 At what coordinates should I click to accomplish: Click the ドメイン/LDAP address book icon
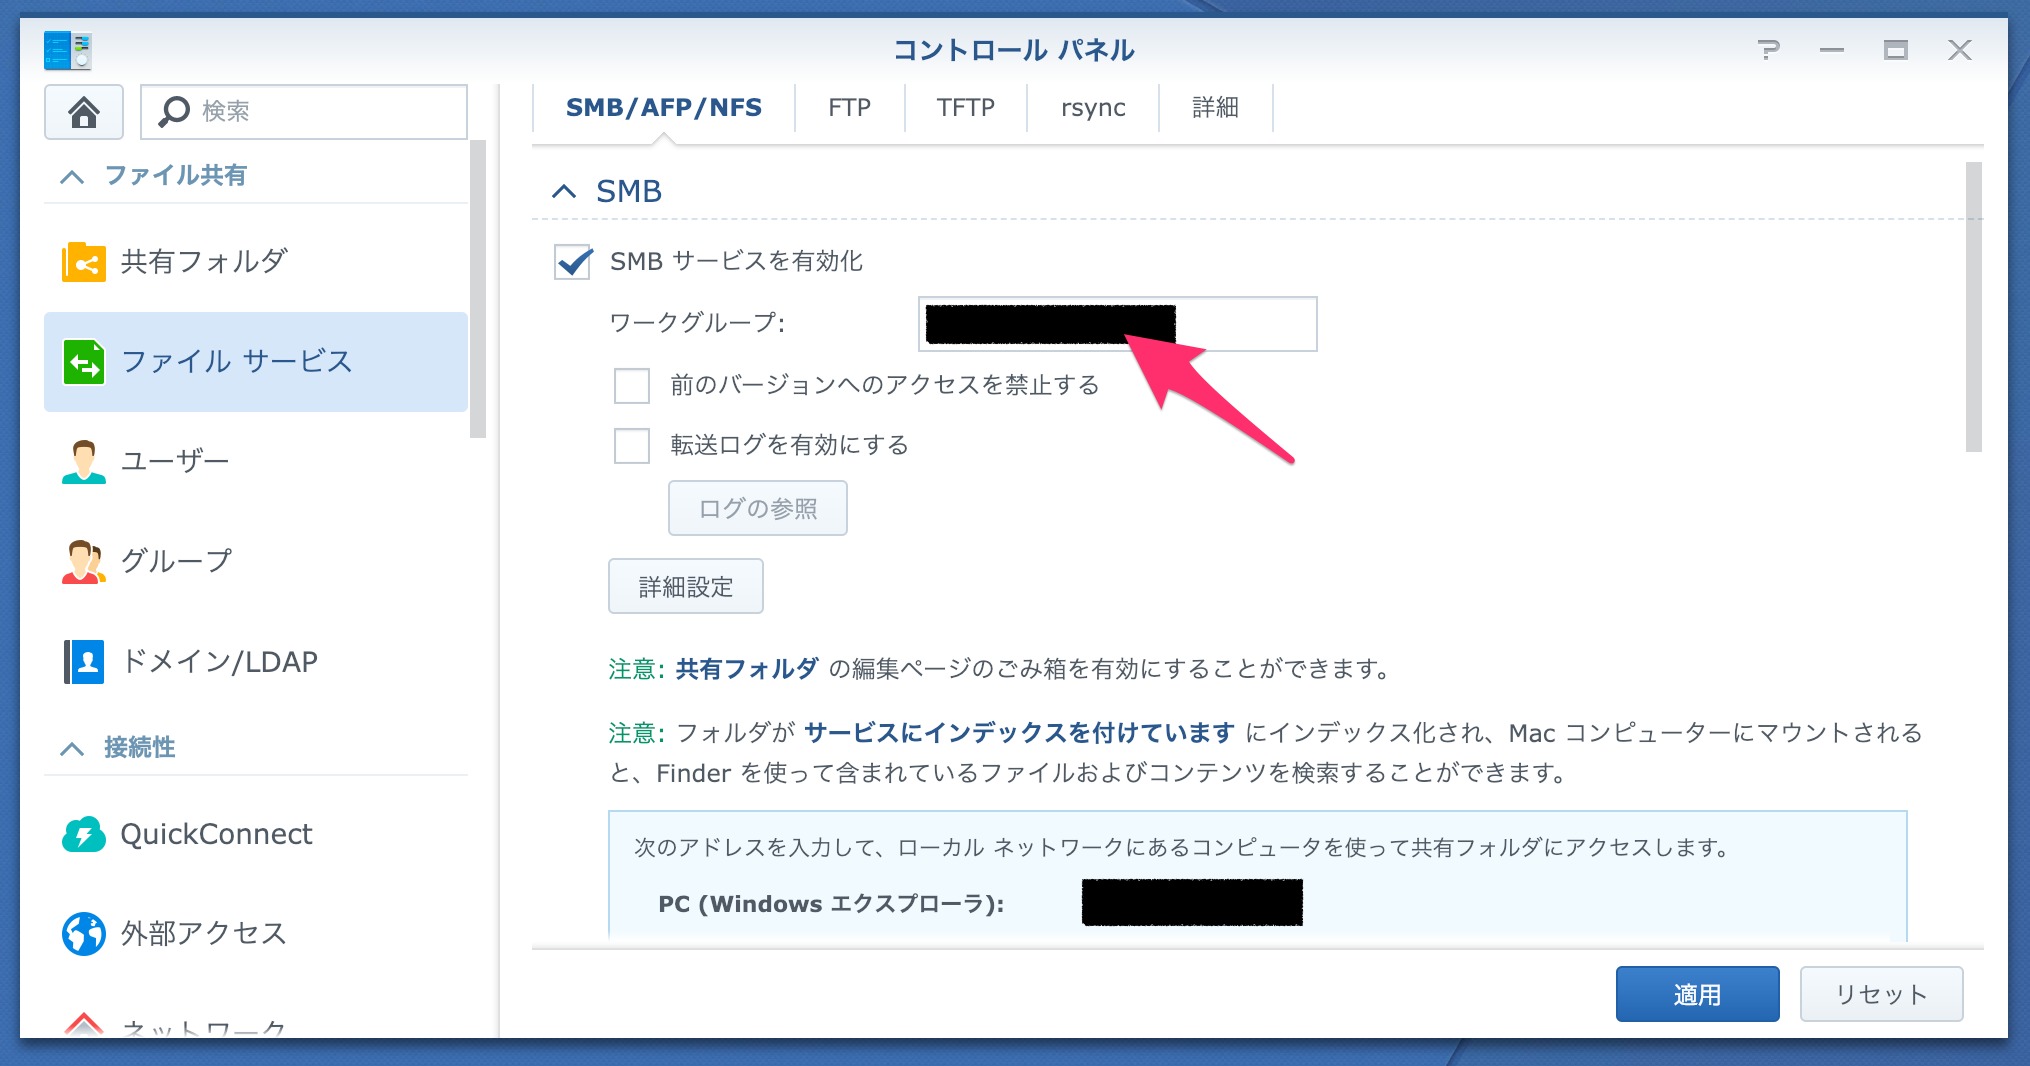coord(84,662)
